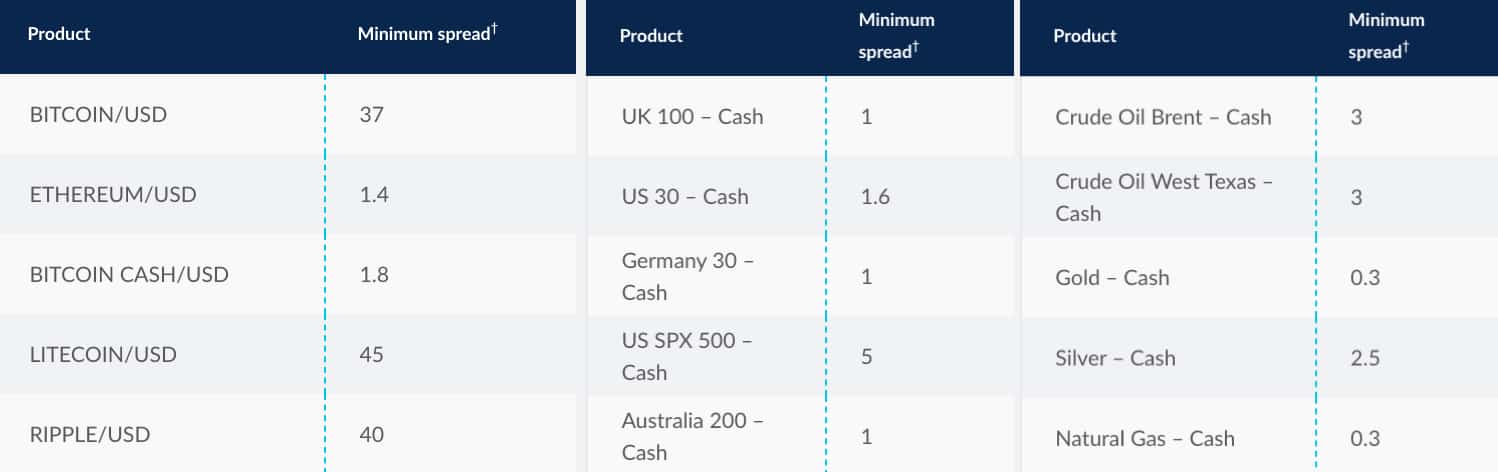This screenshot has width=1498, height=472.
Task: Select Australia 200 – Cash index
Action: pyautogui.click(x=692, y=437)
